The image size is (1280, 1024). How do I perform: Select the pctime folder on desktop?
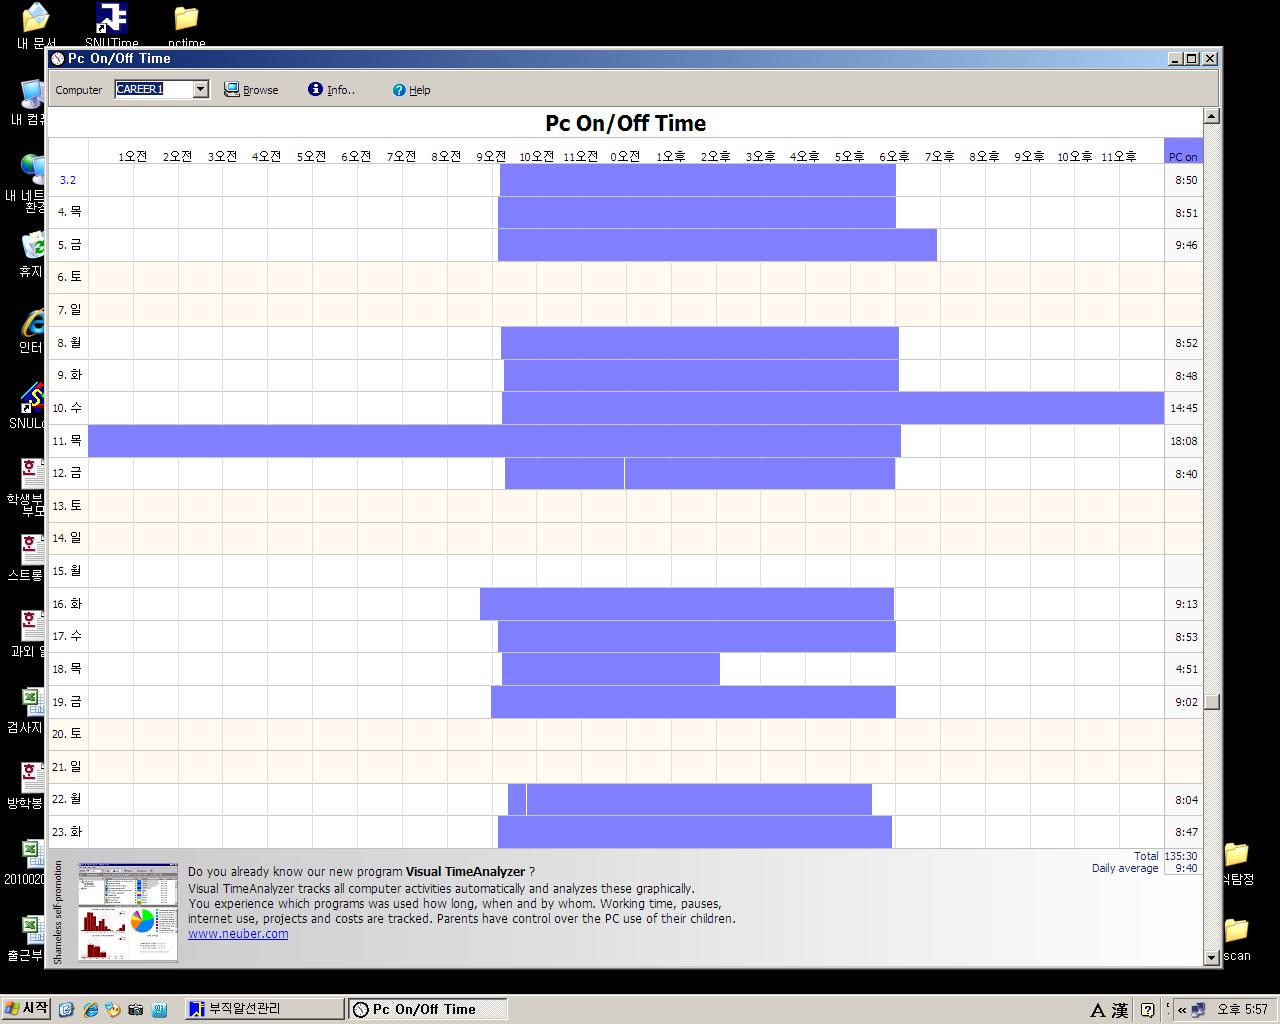coord(186,18)
